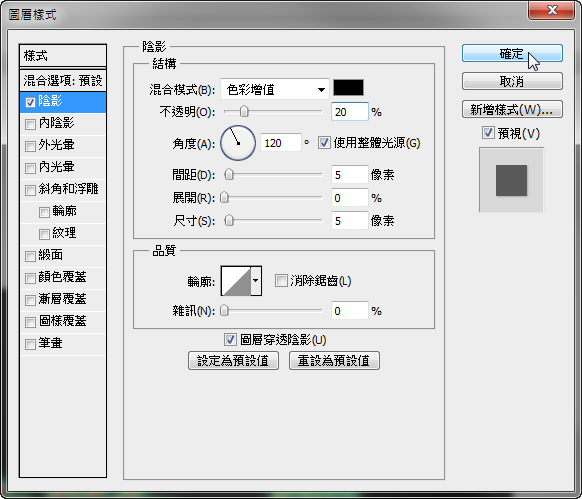This screenshot has height=499, width=582.
Task: Select the 顏色覆蓋 style label
Action: [63, 277]
